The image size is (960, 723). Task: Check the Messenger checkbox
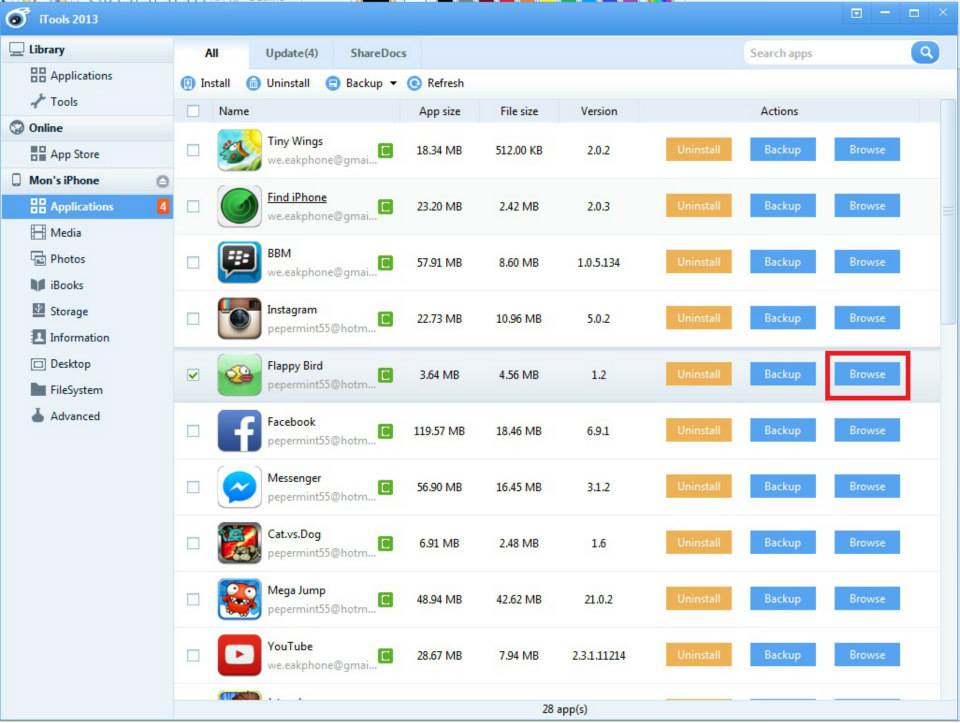tap(193, 487)
